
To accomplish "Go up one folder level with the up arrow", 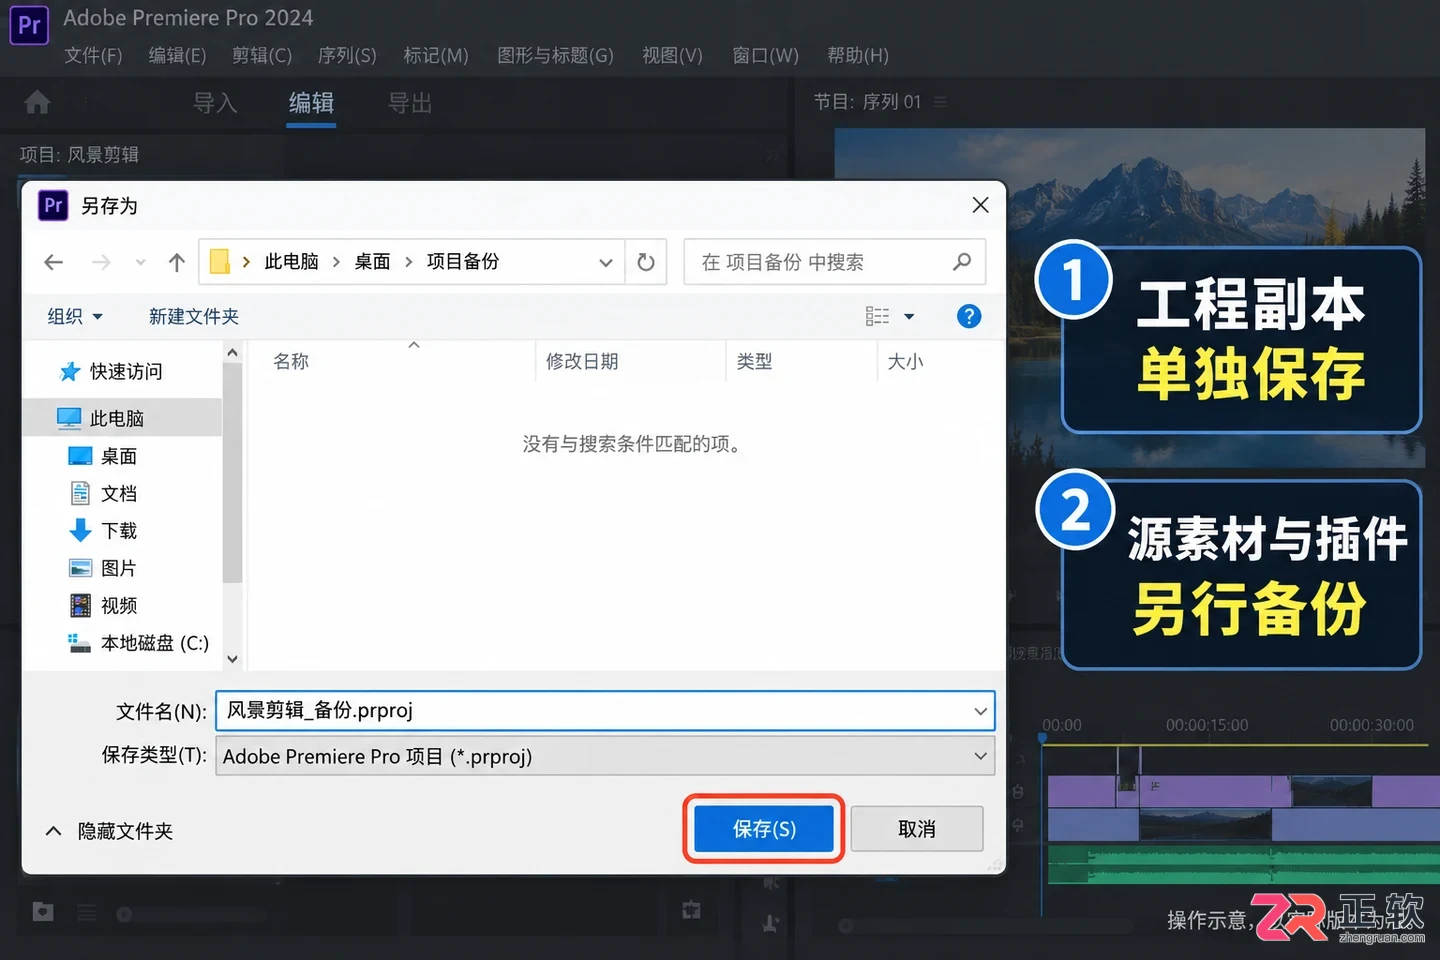I will [x=177, y=262].
